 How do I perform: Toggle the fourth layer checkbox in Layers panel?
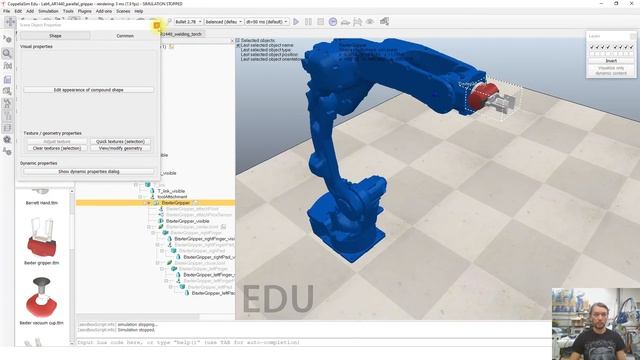(609, 47)
